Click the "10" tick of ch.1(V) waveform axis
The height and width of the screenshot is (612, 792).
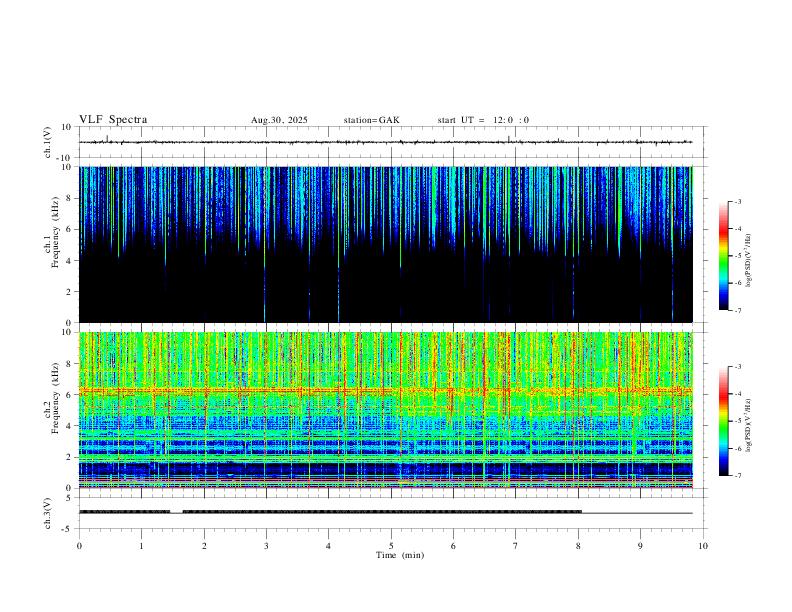(x=67, y=127)
